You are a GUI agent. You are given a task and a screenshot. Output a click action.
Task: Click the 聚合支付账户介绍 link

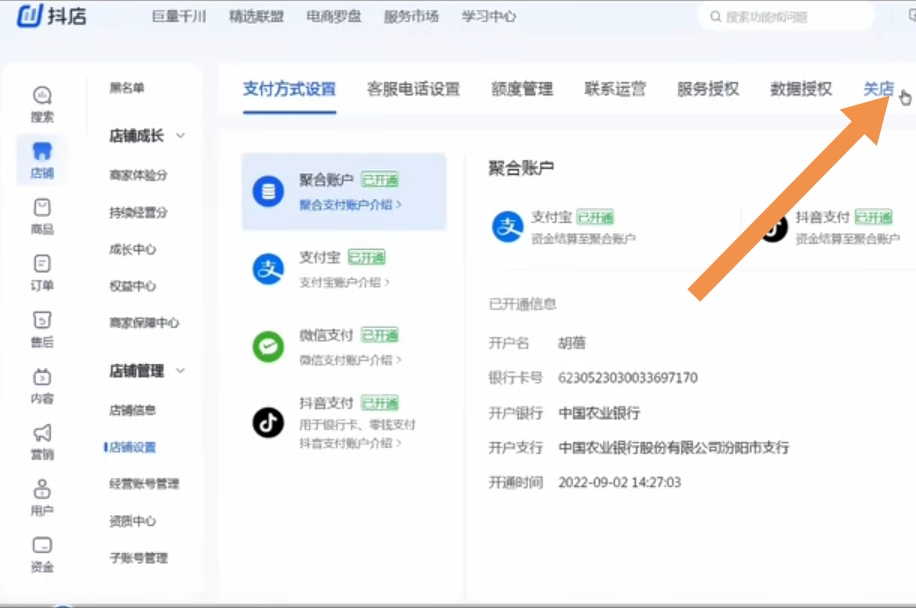click(350, 204)
